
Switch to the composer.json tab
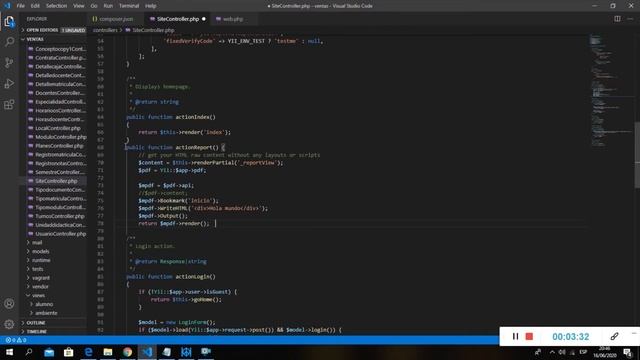point(116,19)
